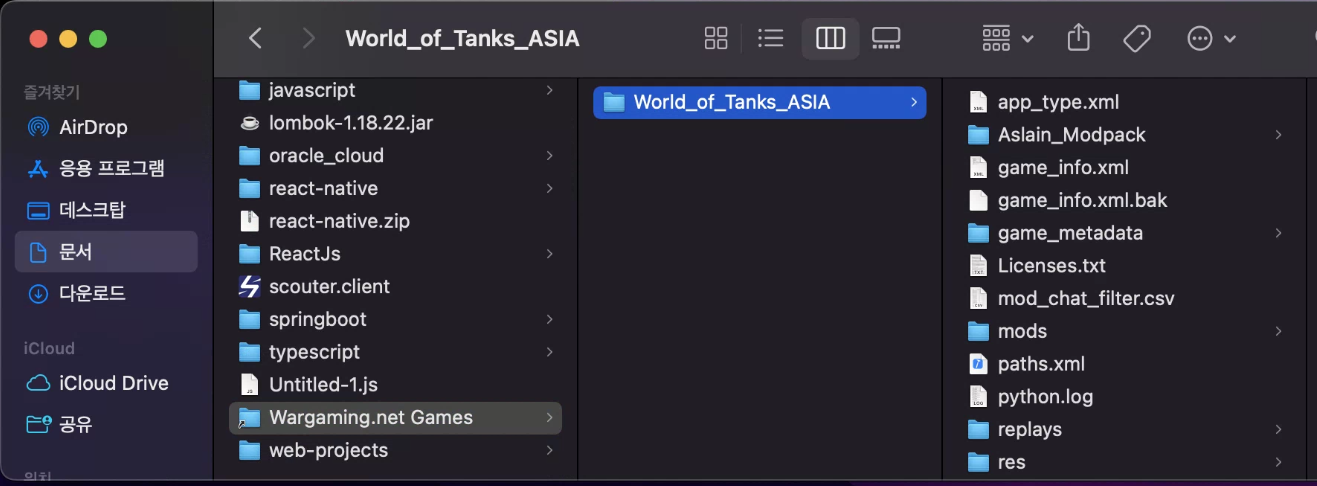
Task: Open 데스크탑 in the sidebar
Action: coord(106,210)
